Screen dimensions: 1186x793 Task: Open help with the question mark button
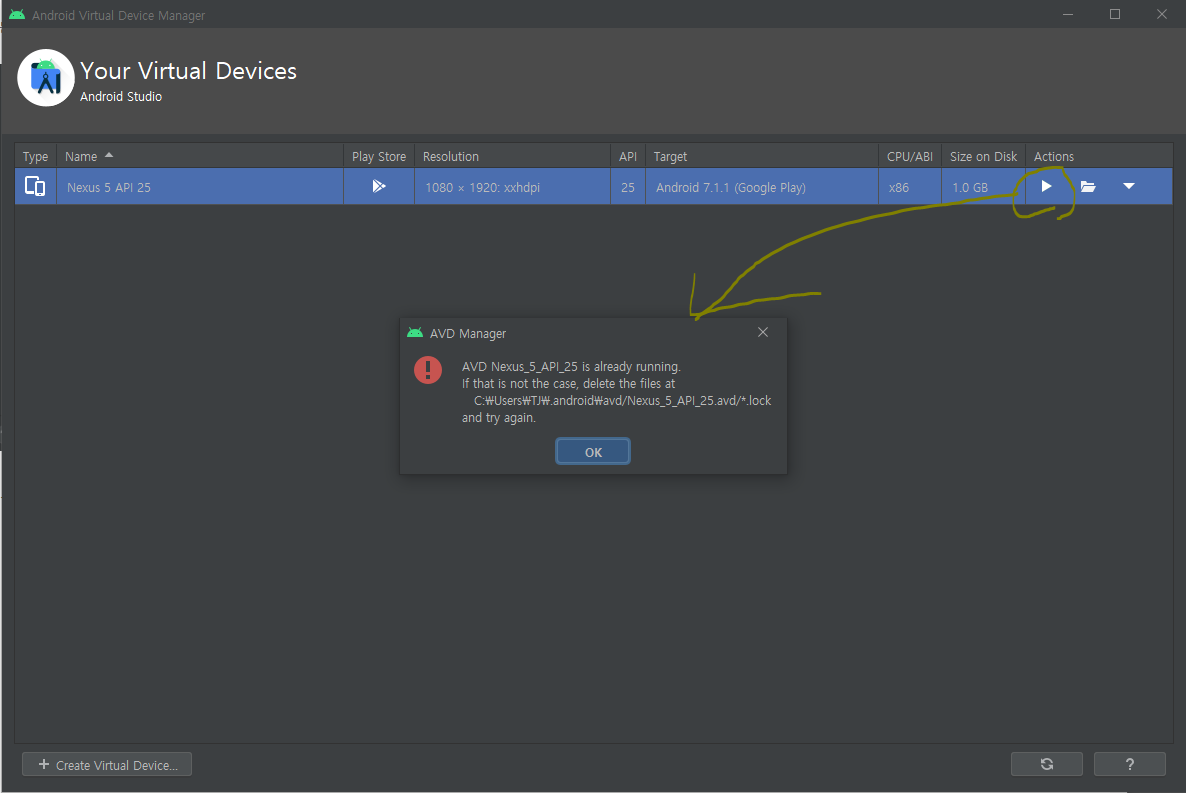coord(1129,764)
